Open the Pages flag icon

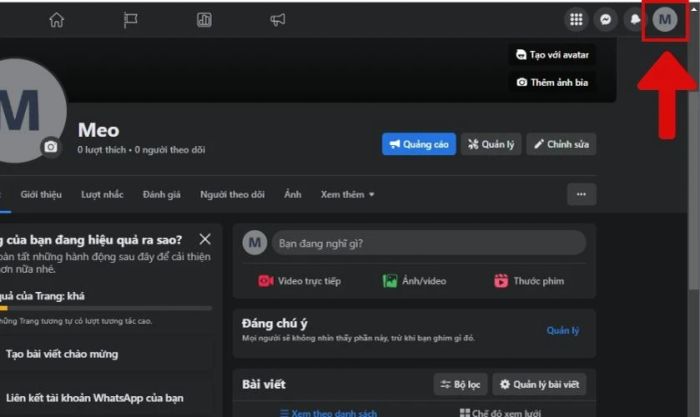click(x=130, y=20)
